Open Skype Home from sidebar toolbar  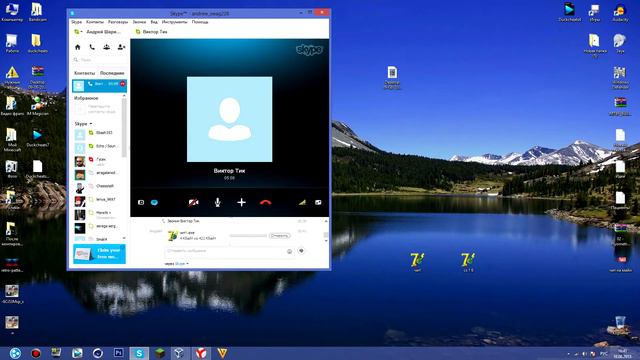click(x=78, y=47)
